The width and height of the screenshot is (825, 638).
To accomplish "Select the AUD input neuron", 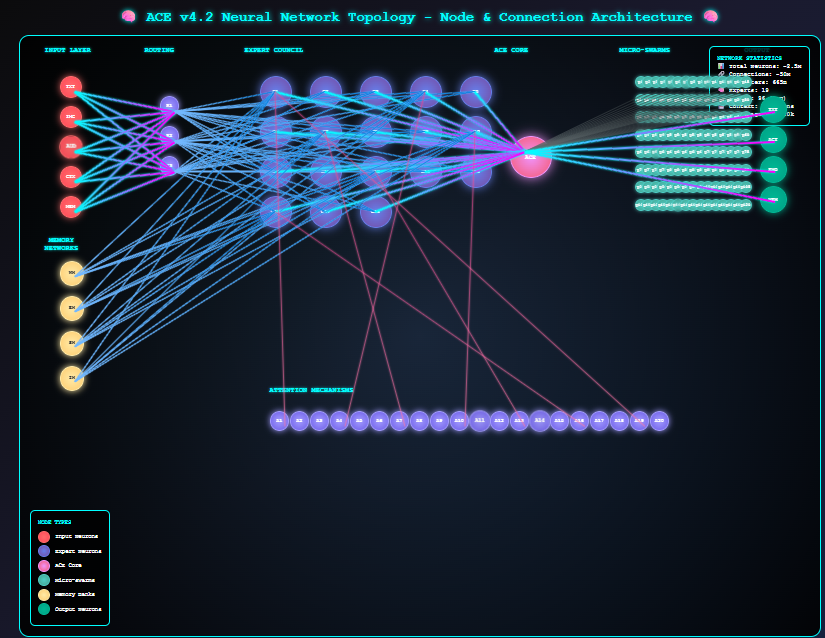I will [71, 147].
